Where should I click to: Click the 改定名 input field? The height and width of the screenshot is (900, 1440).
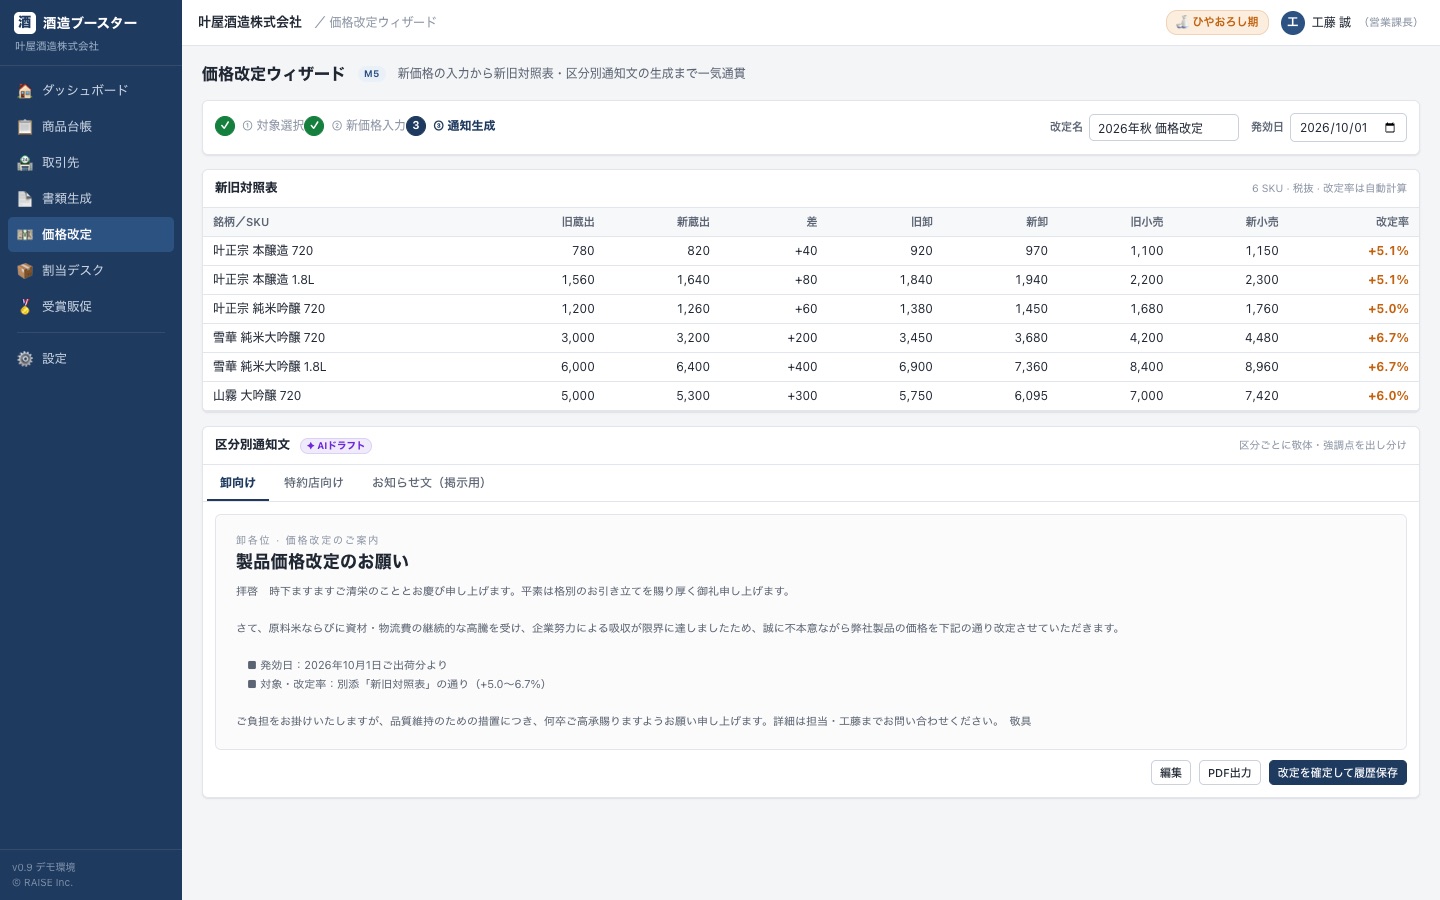click(1164, 127)
